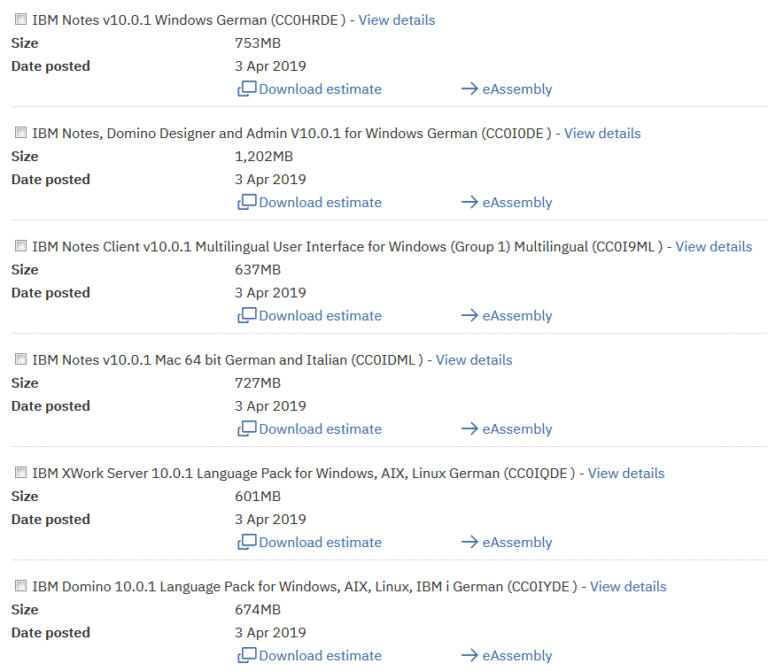Open eAssembly link for XWork Server Language Pack
The height and width of the screenshot is (671, 768).
517,542
